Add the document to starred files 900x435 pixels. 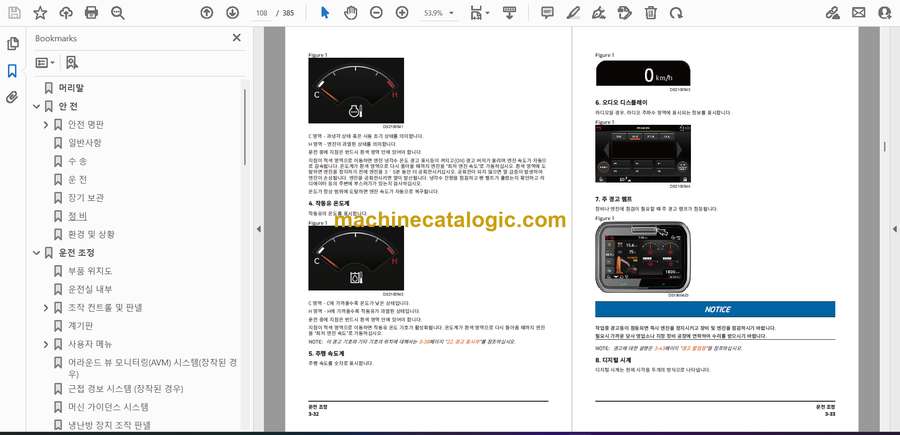coord(40,13)
